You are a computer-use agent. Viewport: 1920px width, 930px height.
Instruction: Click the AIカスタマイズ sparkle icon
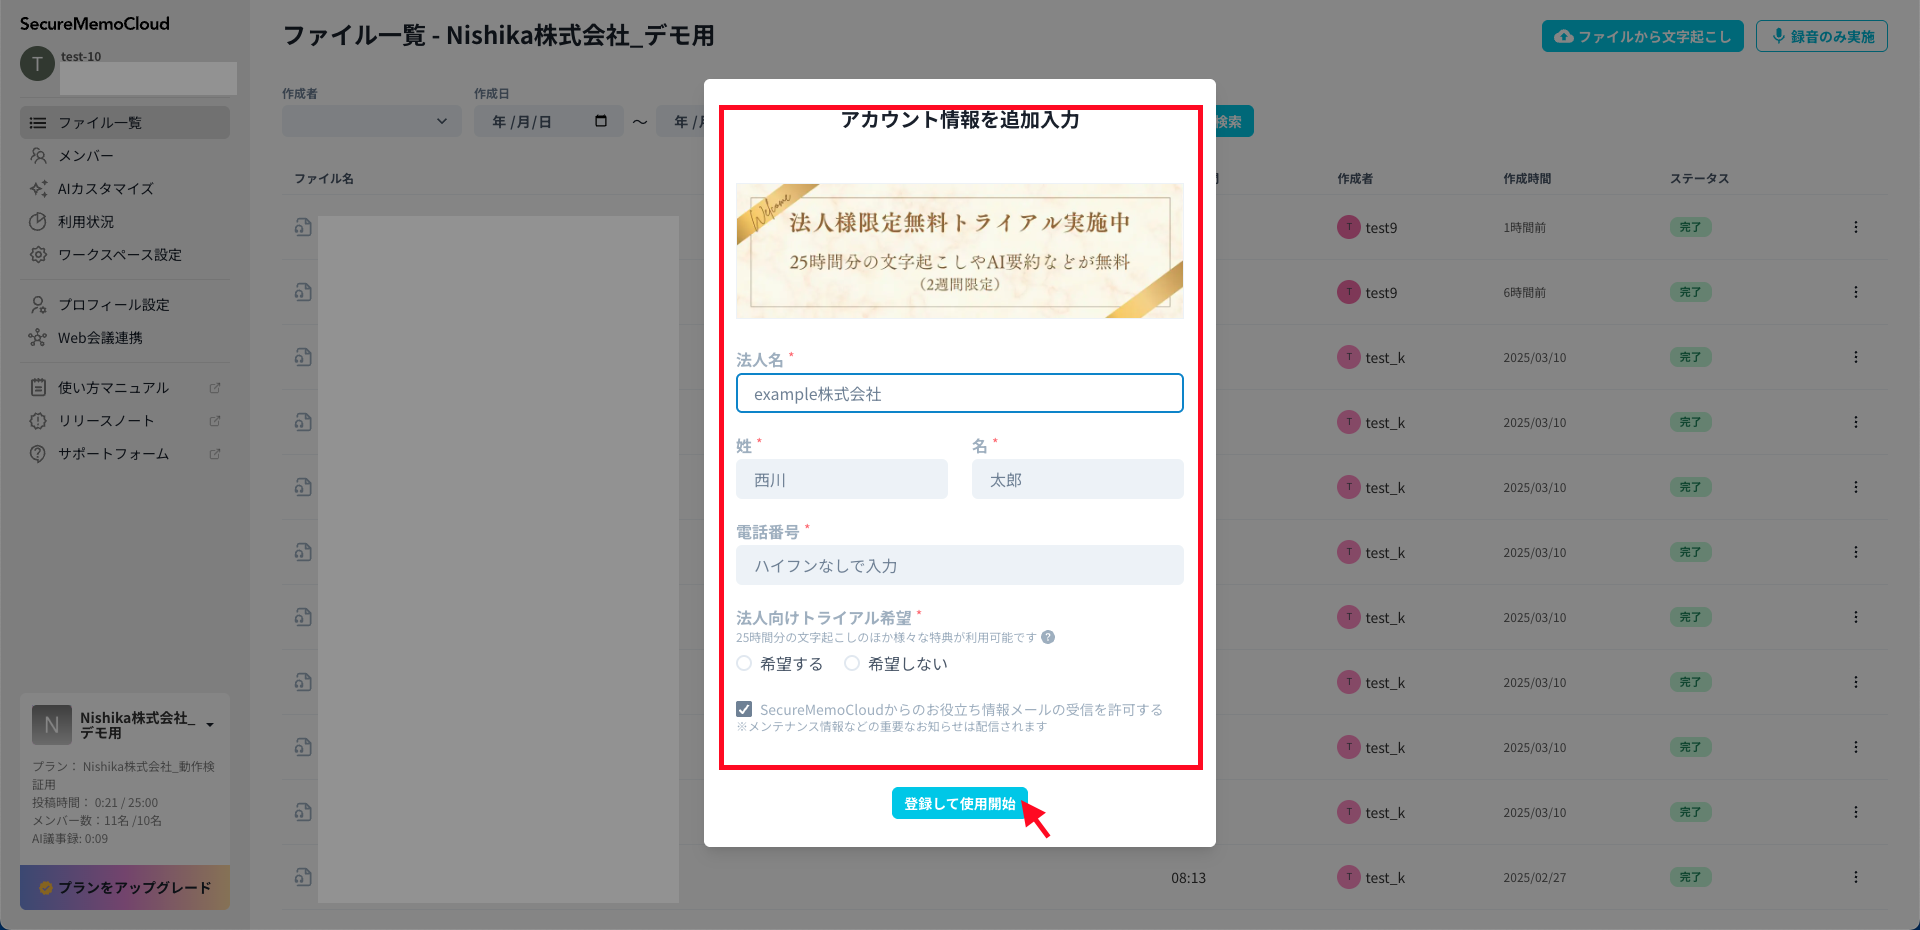click(38, 189)
